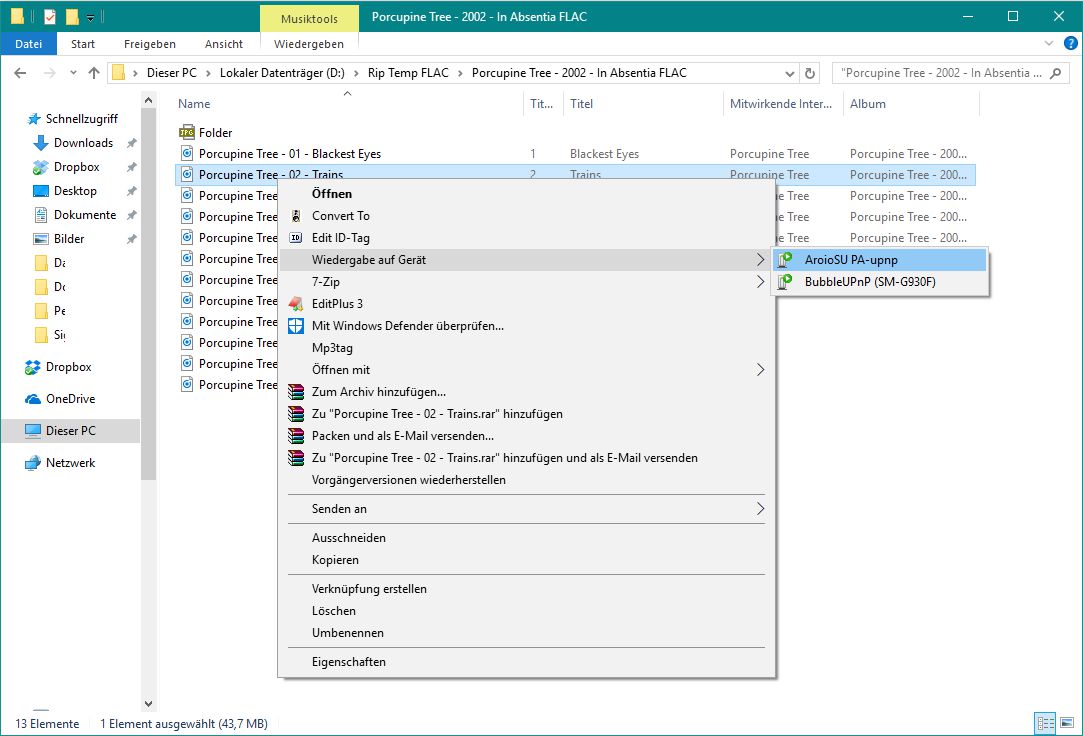Click the Dokumente icon in sidebar
This screenshot has height=736, width=1083.
tap(41, 215)
